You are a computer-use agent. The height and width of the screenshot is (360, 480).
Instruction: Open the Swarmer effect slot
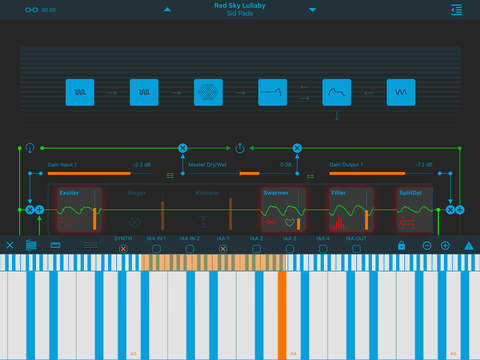pos(283,210)
